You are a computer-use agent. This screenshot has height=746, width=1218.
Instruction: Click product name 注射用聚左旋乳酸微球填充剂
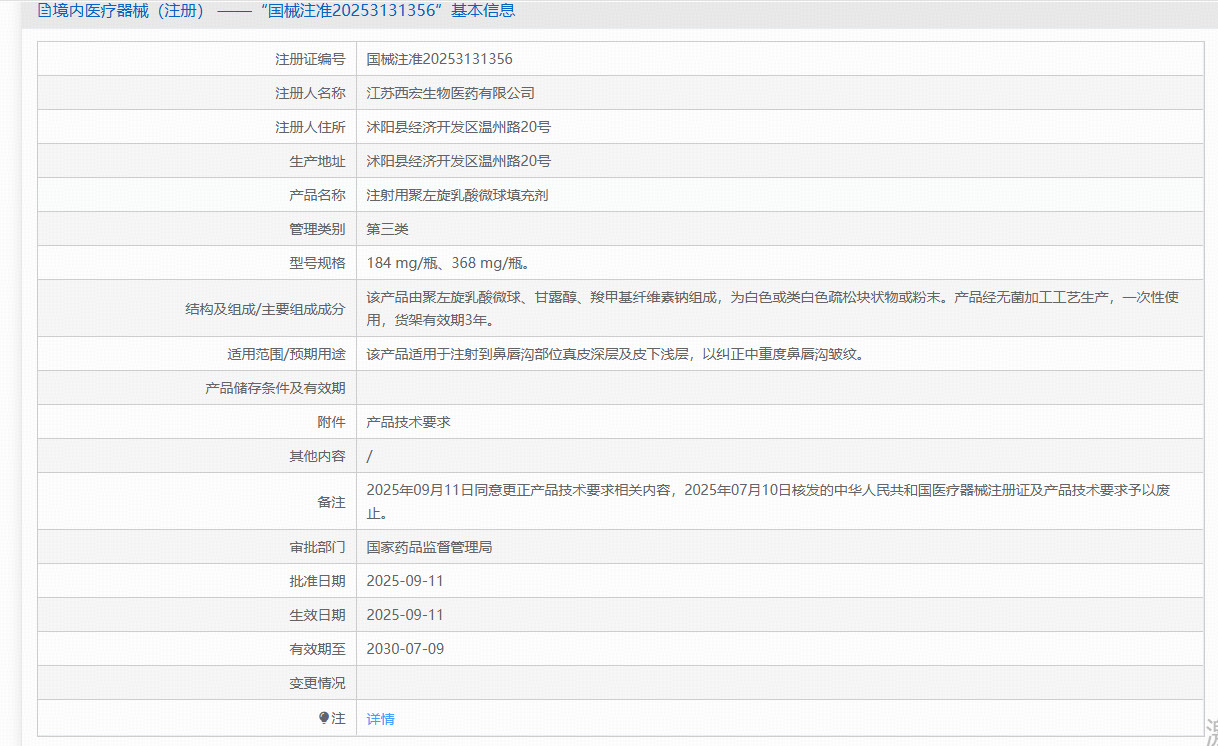click(x=457, y=195)
